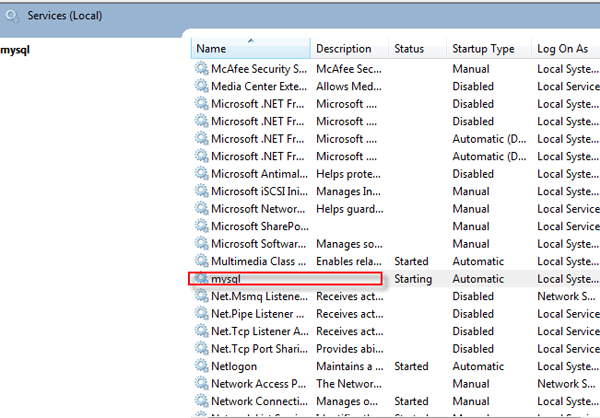Select the Microsoft SharePoint service row
The image size is (600, 418).
tap(258, 226)
